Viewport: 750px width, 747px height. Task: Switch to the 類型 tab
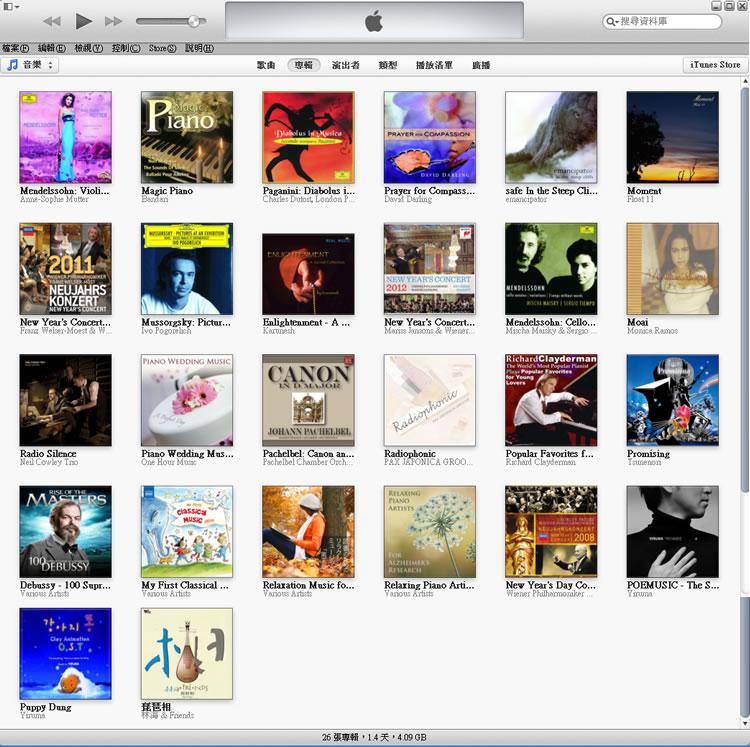coord(387,65)
